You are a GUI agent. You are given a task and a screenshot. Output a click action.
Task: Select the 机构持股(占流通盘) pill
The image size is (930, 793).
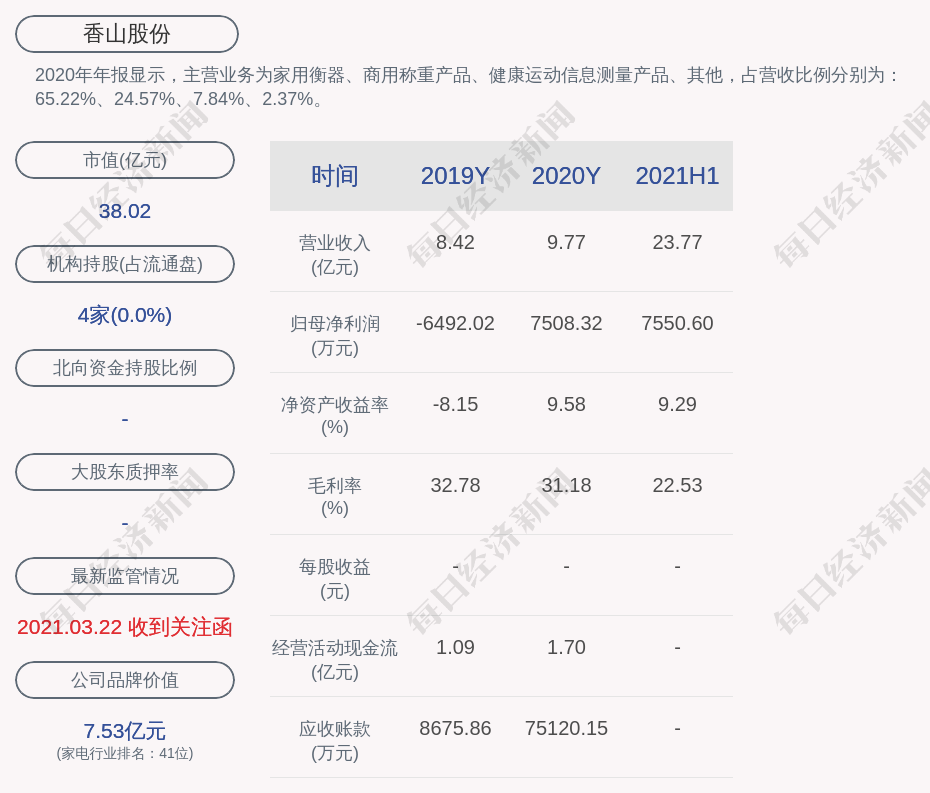click(x=125, y=264)
